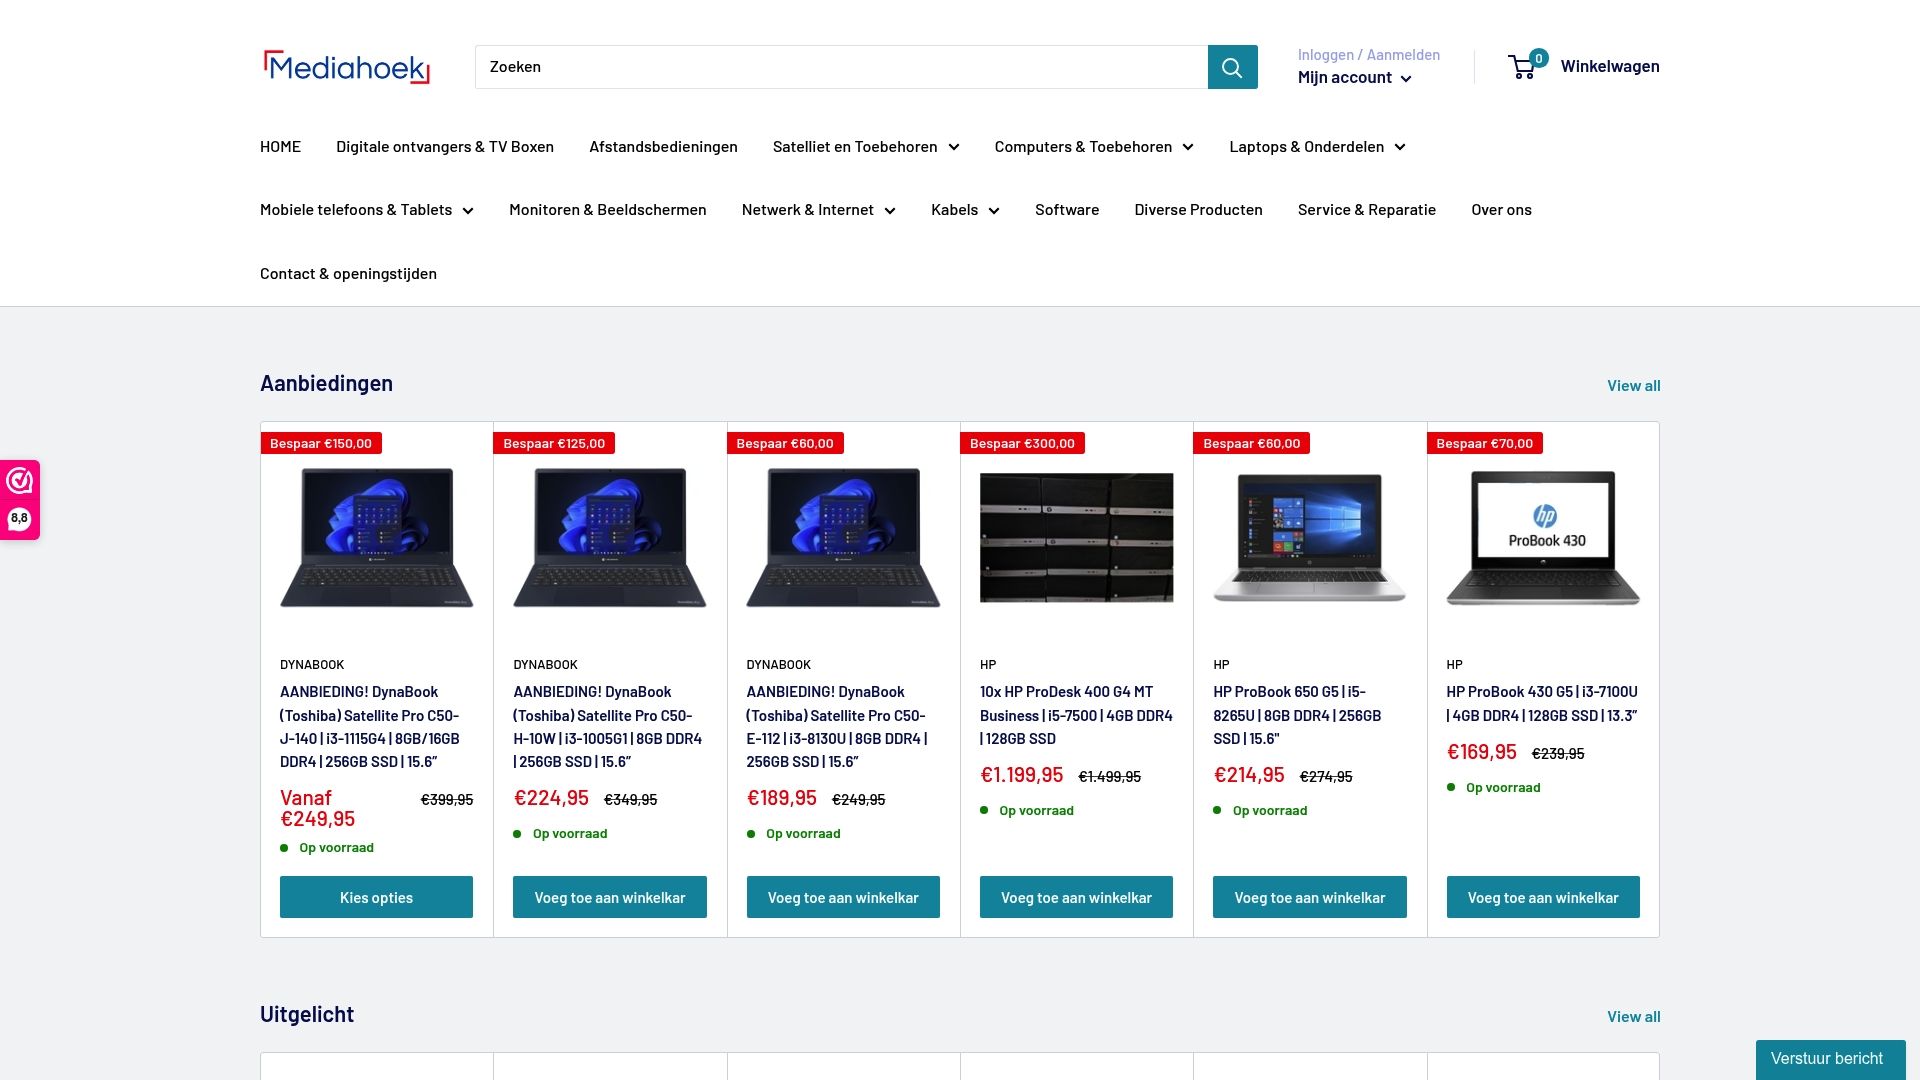The image size is (1920, 1080).
Task: Open HP ProDesk 400 G4 product image
Action: click(x=1076, y=538)
